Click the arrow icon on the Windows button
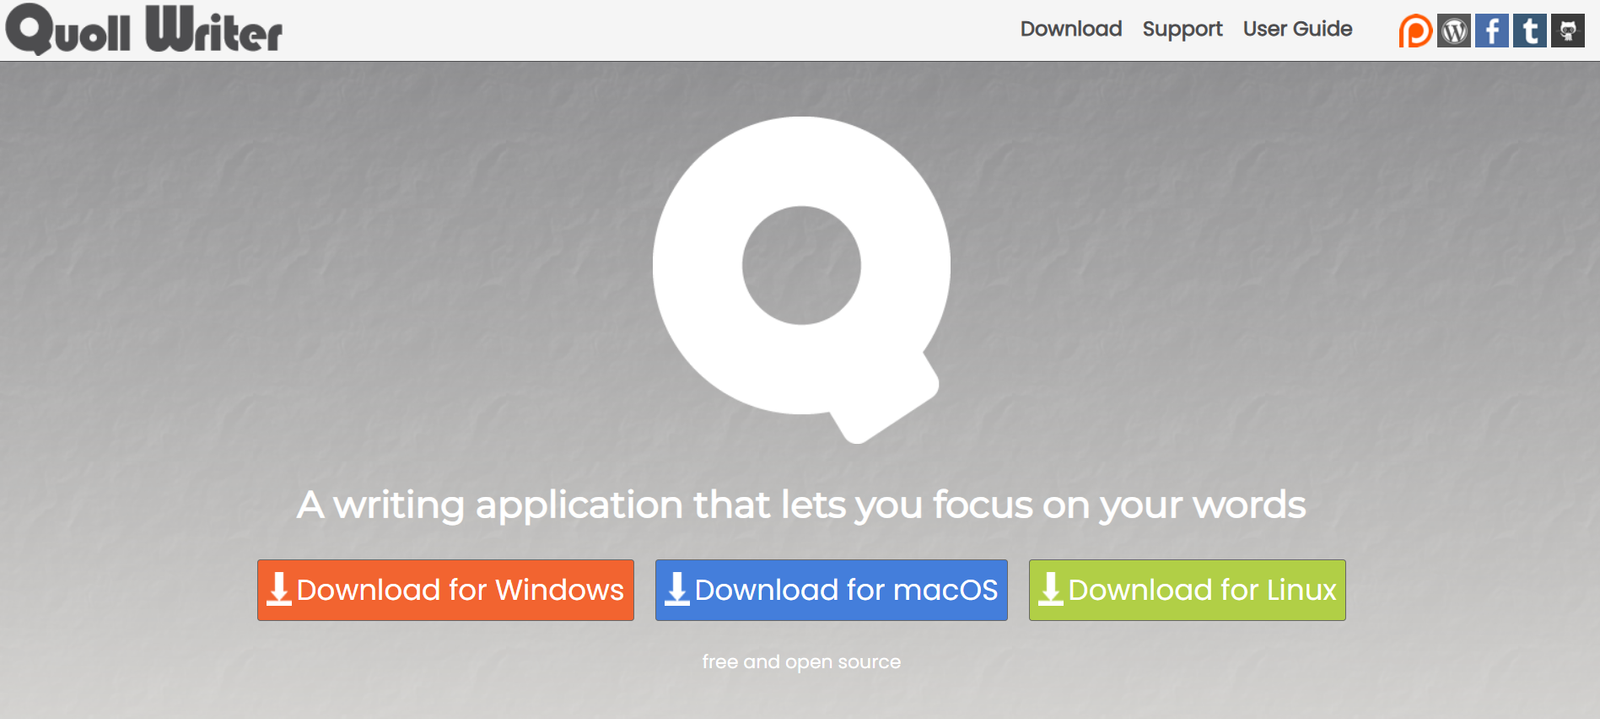This screenshot has width=1600, height=719. [x=279, y=589]
